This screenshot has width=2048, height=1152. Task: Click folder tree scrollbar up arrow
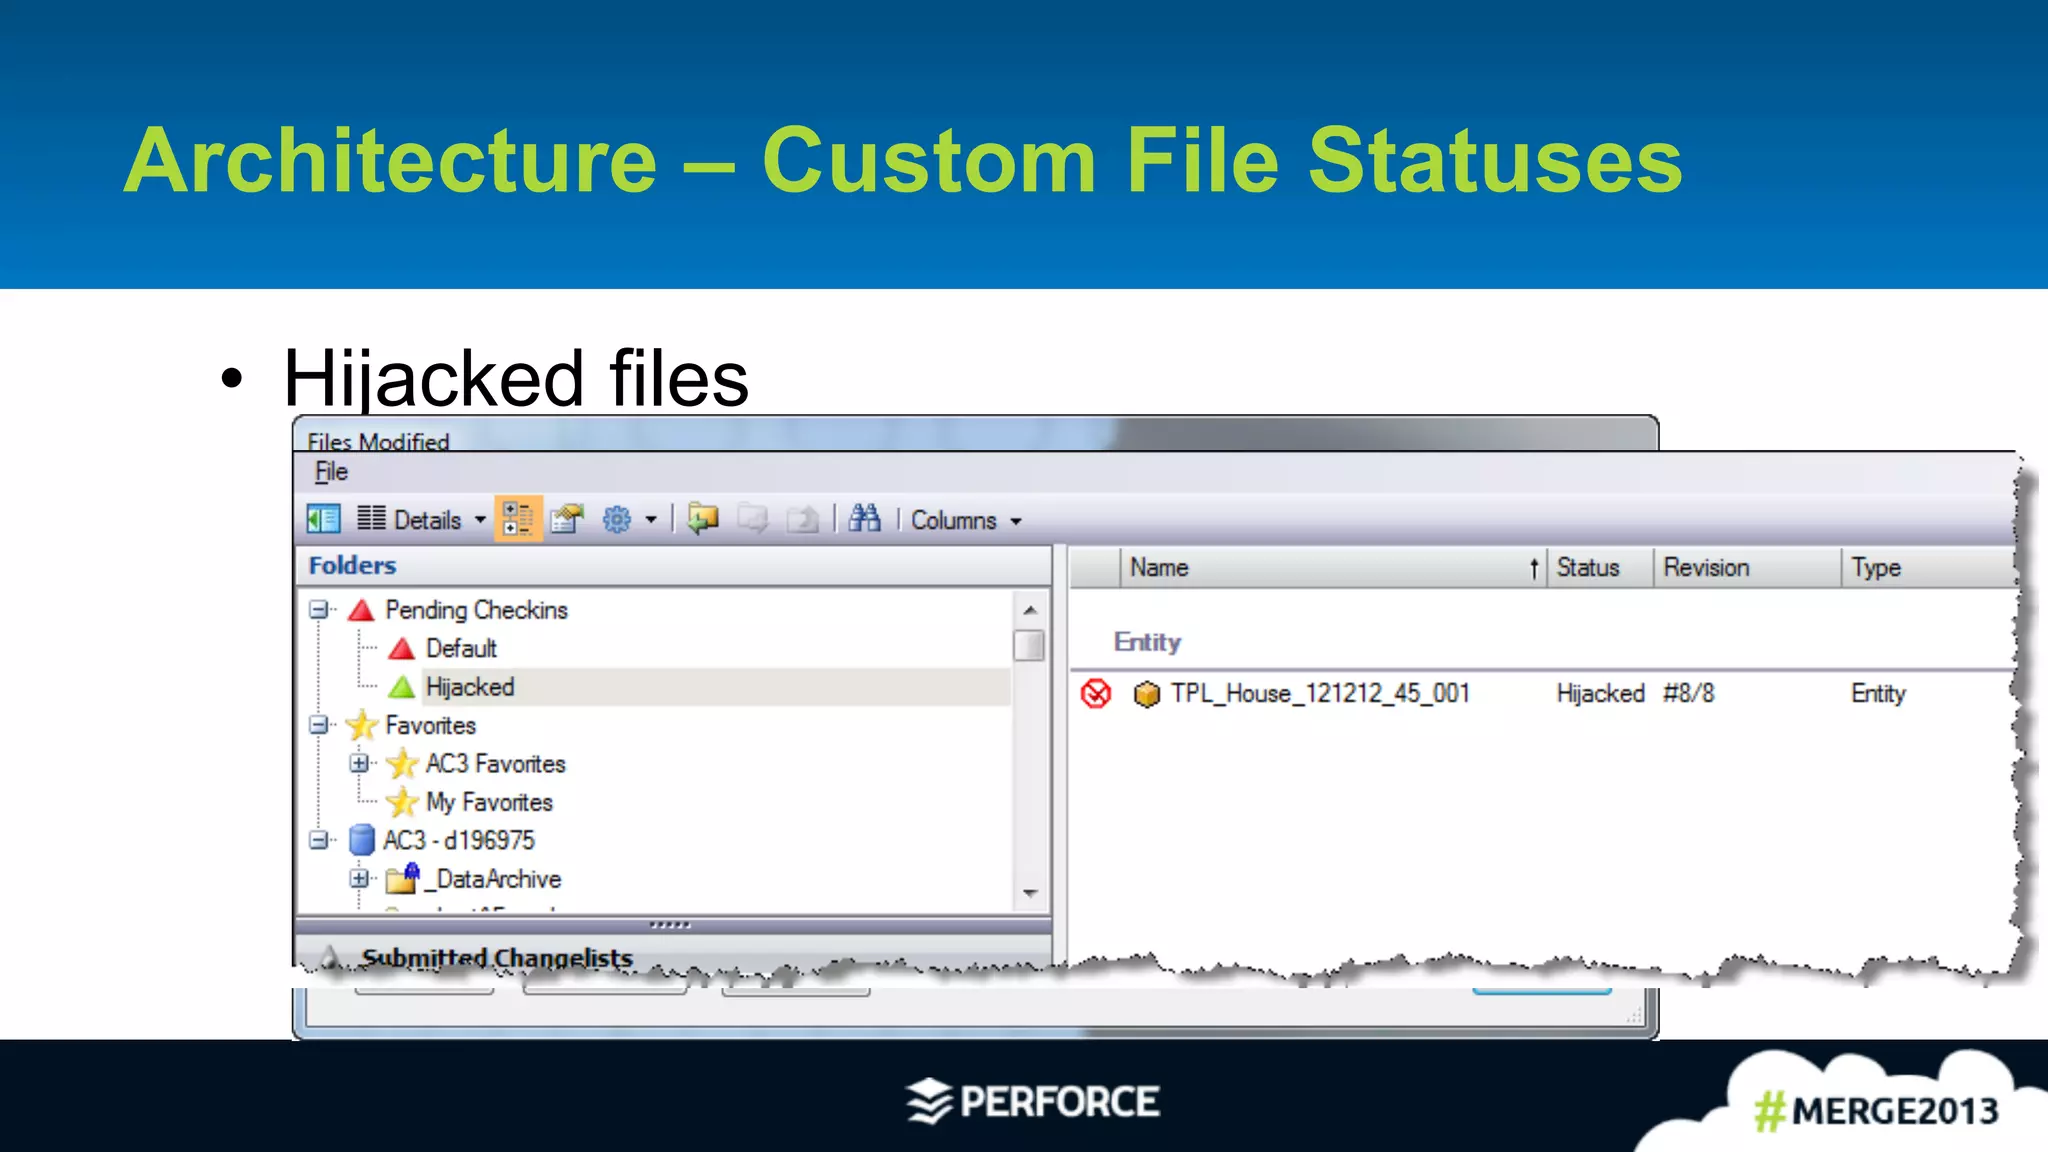[x=1030, y=609]
